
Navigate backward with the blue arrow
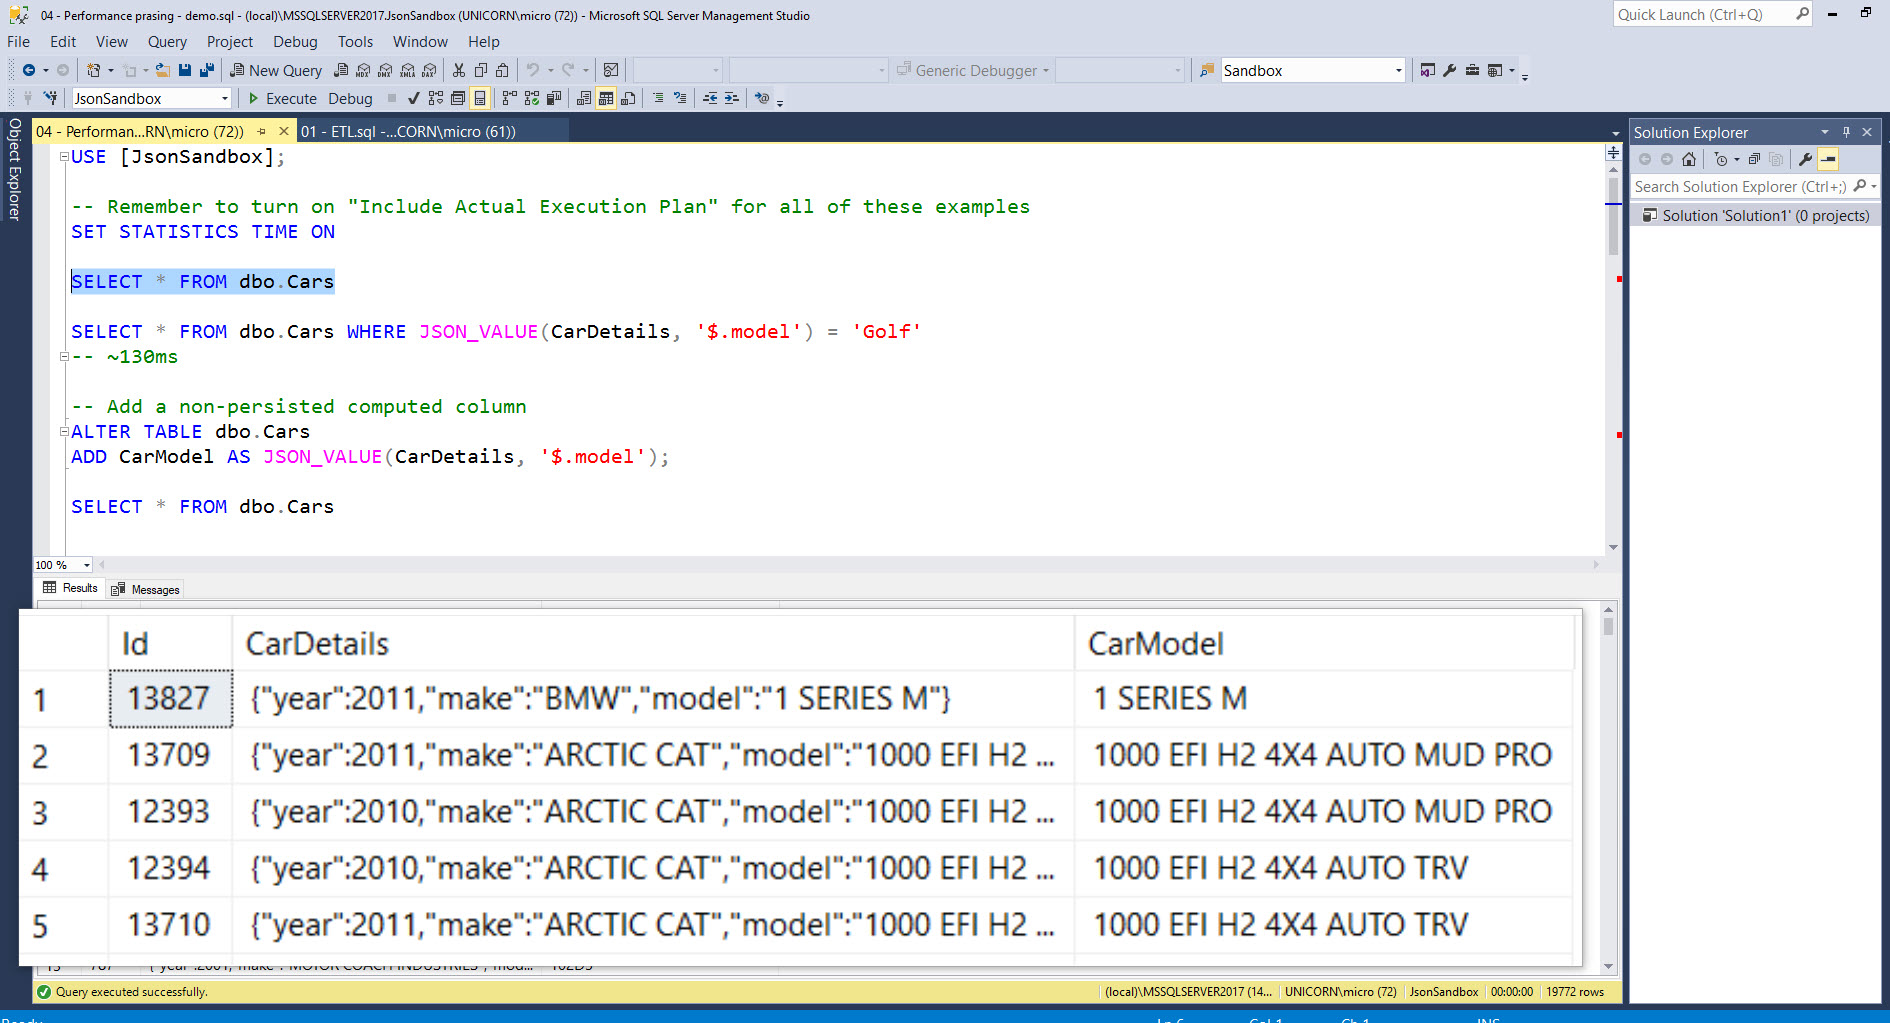(x=29, y=70)
